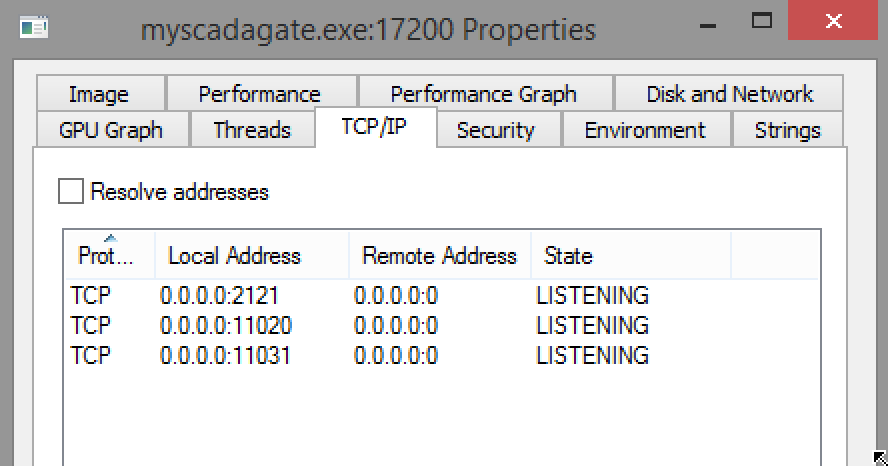Switch to the Image tab
Viewport: 888px width, 466px height.
click(100, 93)
